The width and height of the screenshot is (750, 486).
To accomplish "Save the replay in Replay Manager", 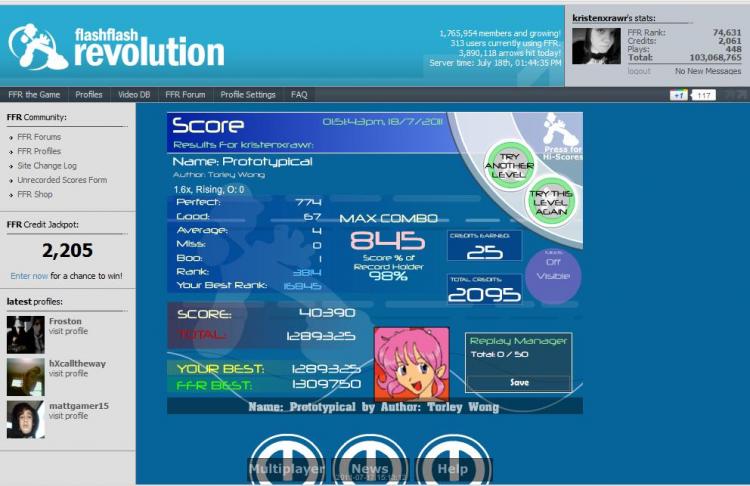I will (x=519, y=382).
